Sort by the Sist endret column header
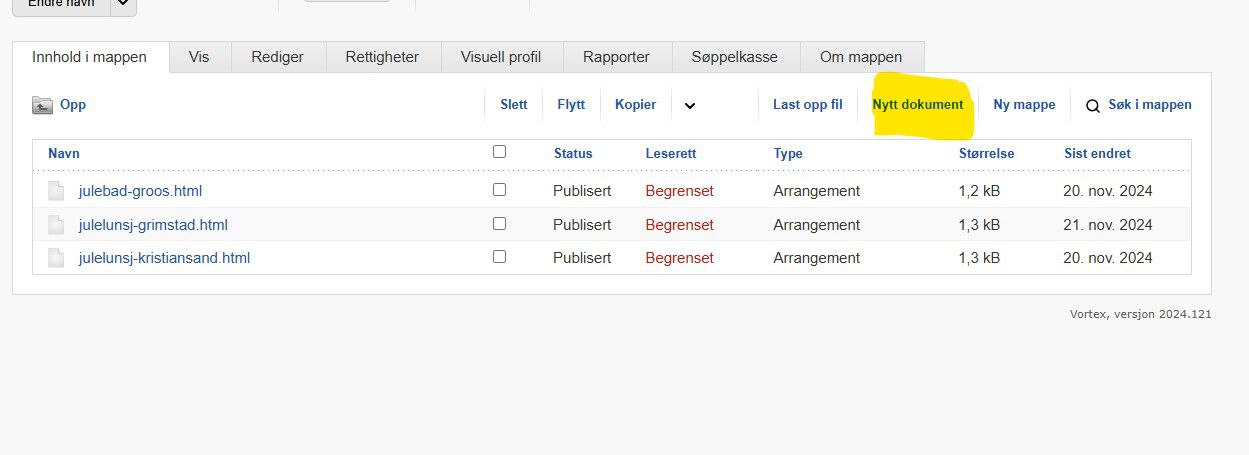Screen dimensions: 1249x455 (x=1098, y=154)
